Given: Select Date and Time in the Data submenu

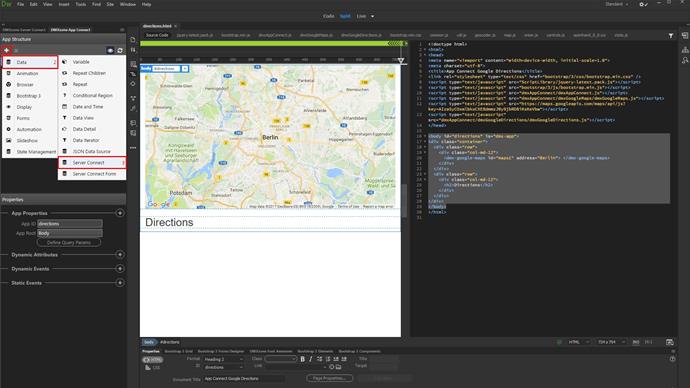Looking at the screenshot, I should pos(92,106).
